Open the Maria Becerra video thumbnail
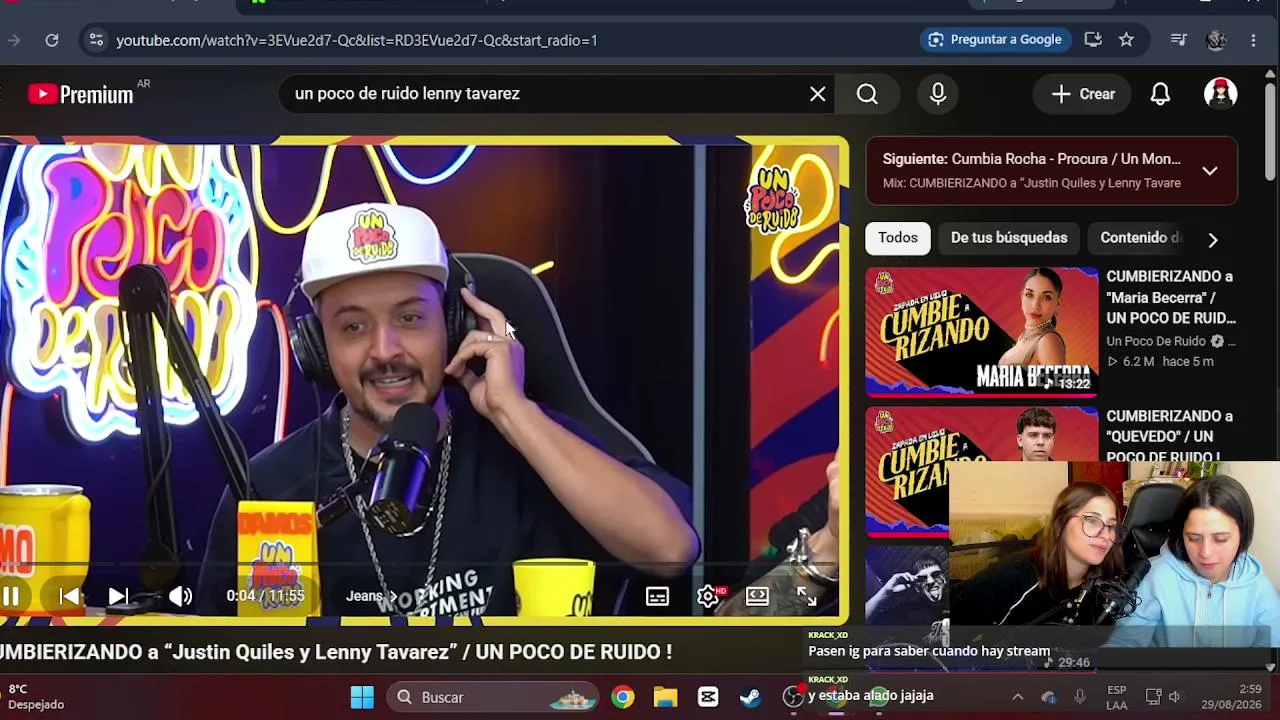The height and width of the screenshot is (720, 1280). tap(982, 332)
